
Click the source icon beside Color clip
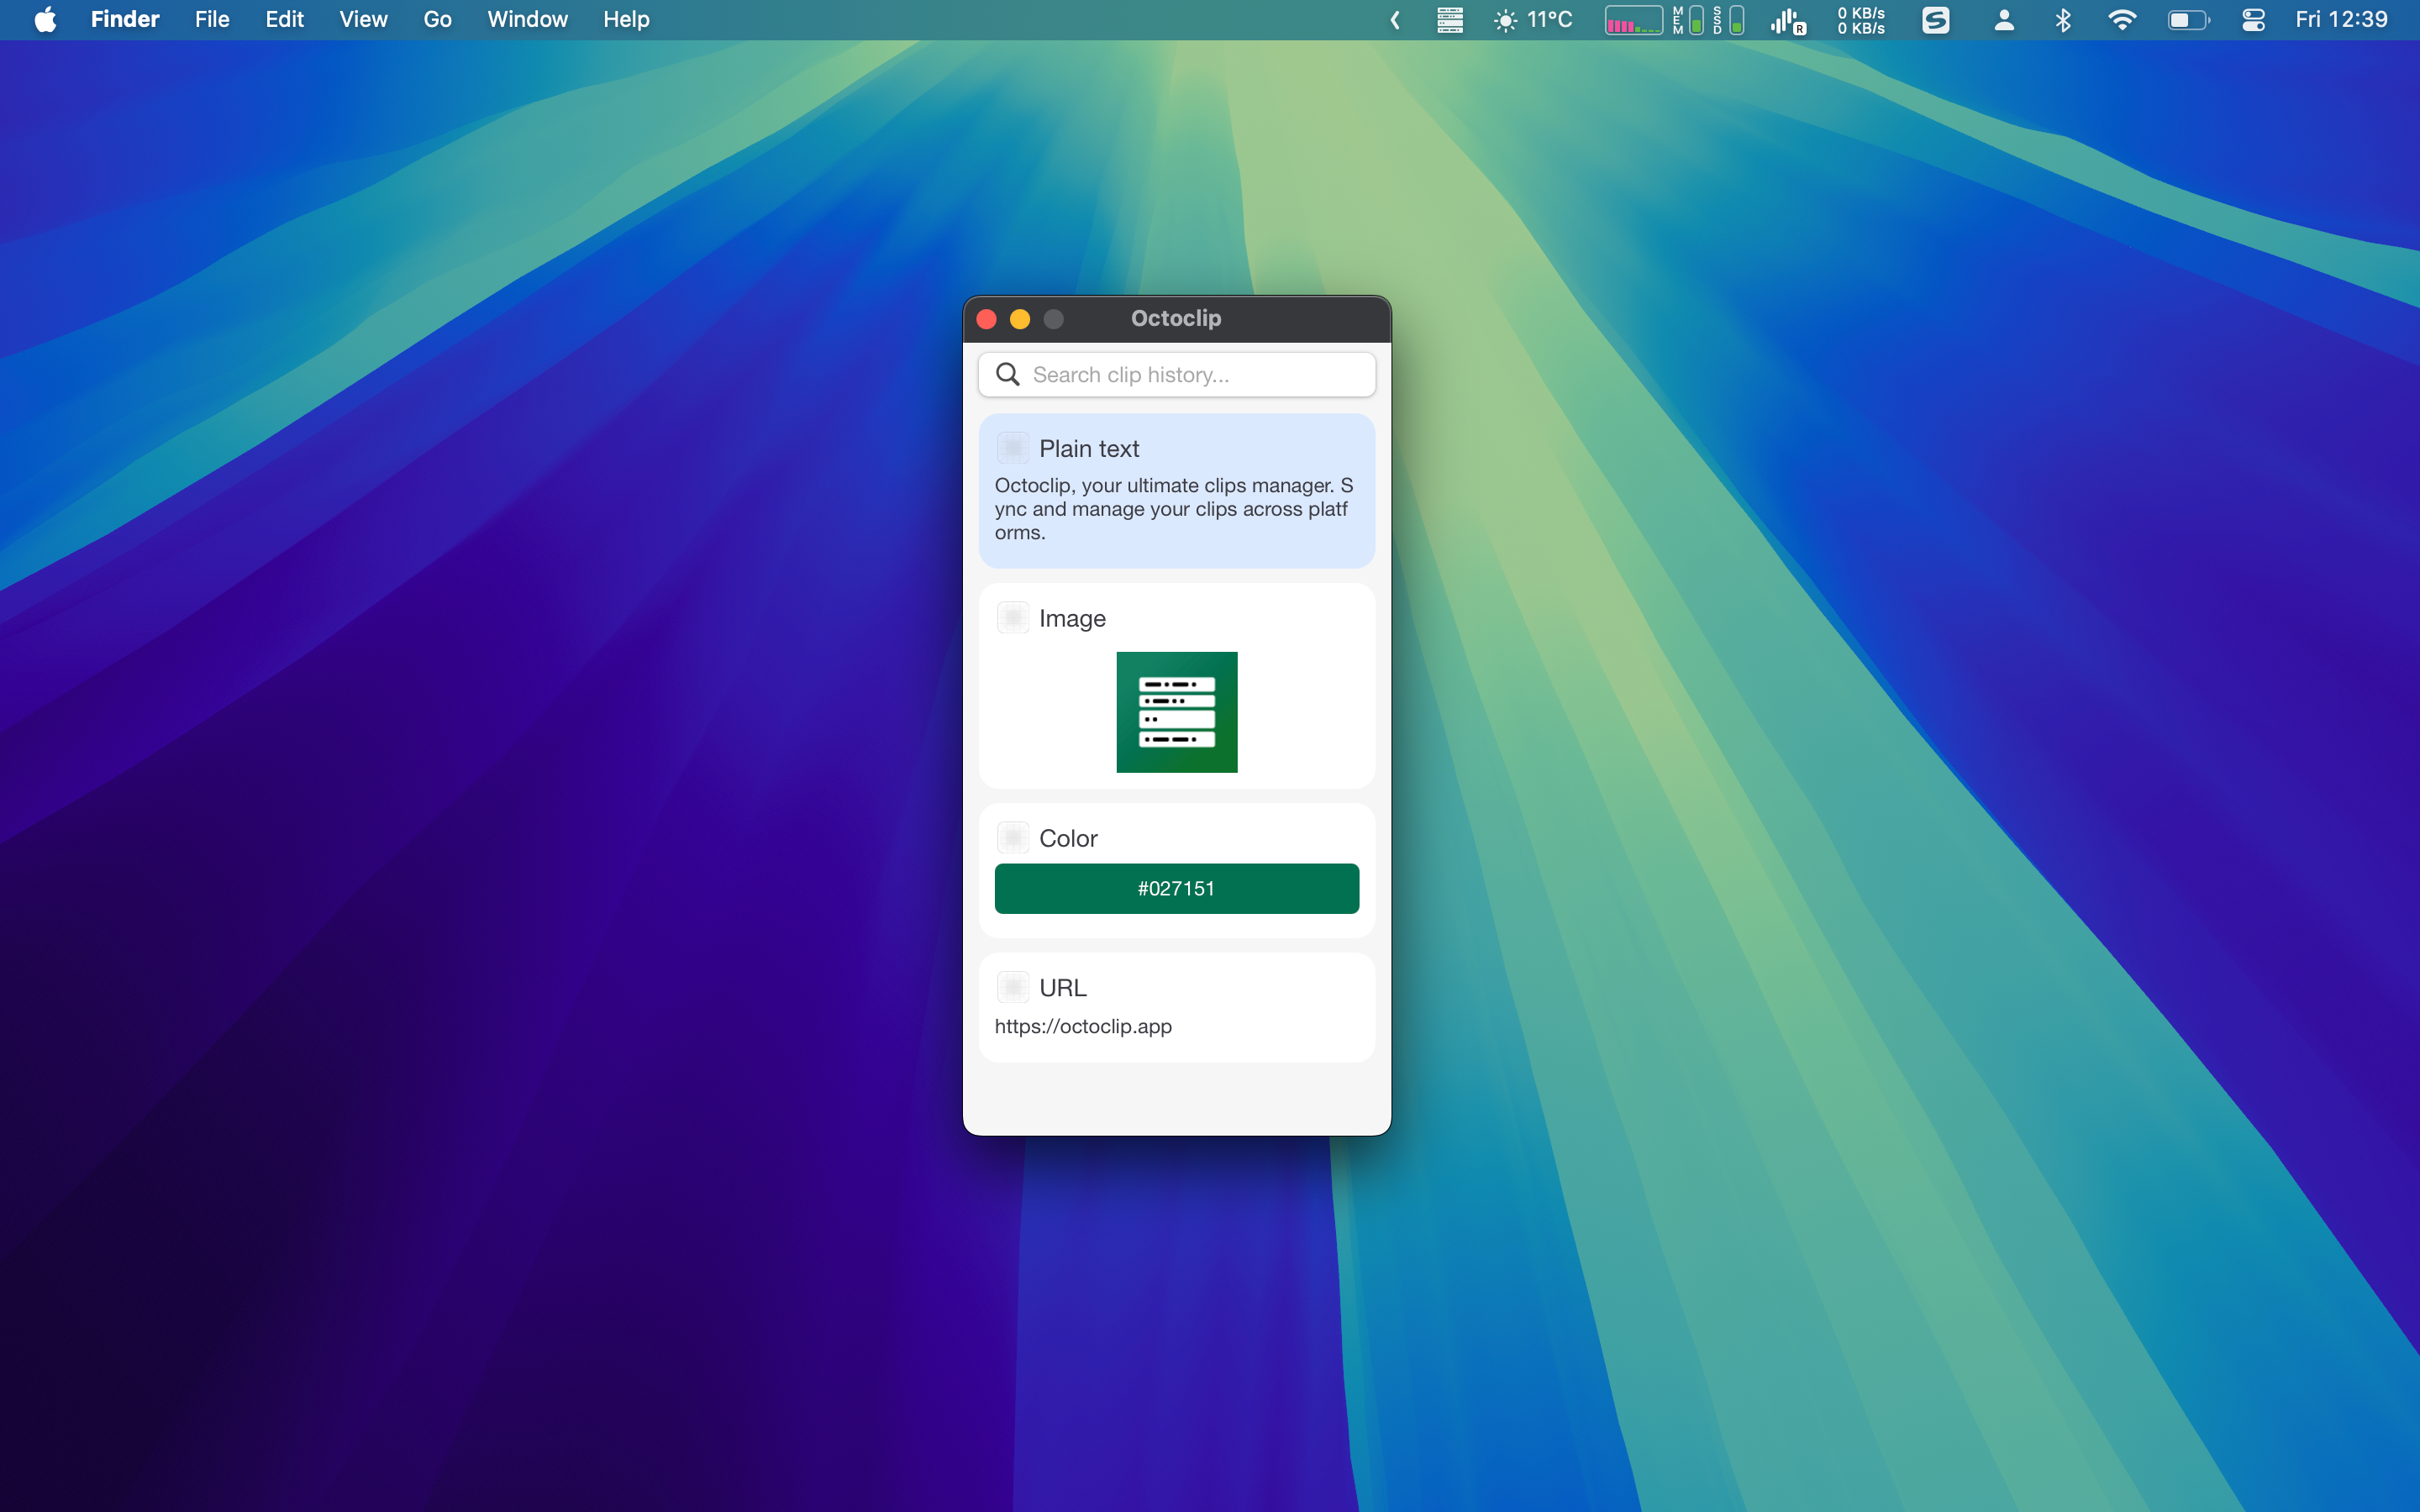point(1013,838)
